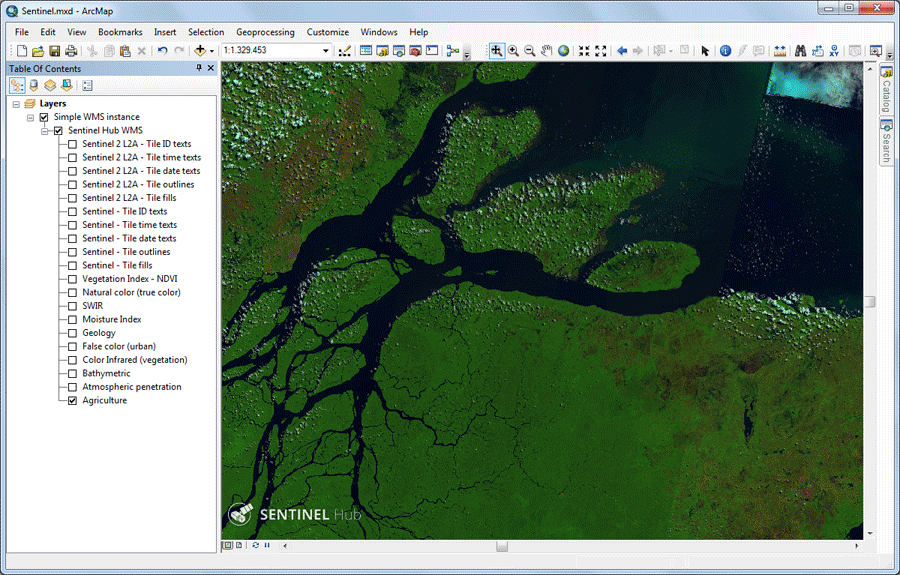Open the Customize menu
Screen dimensions: 900x575
[x=328, y=32]
